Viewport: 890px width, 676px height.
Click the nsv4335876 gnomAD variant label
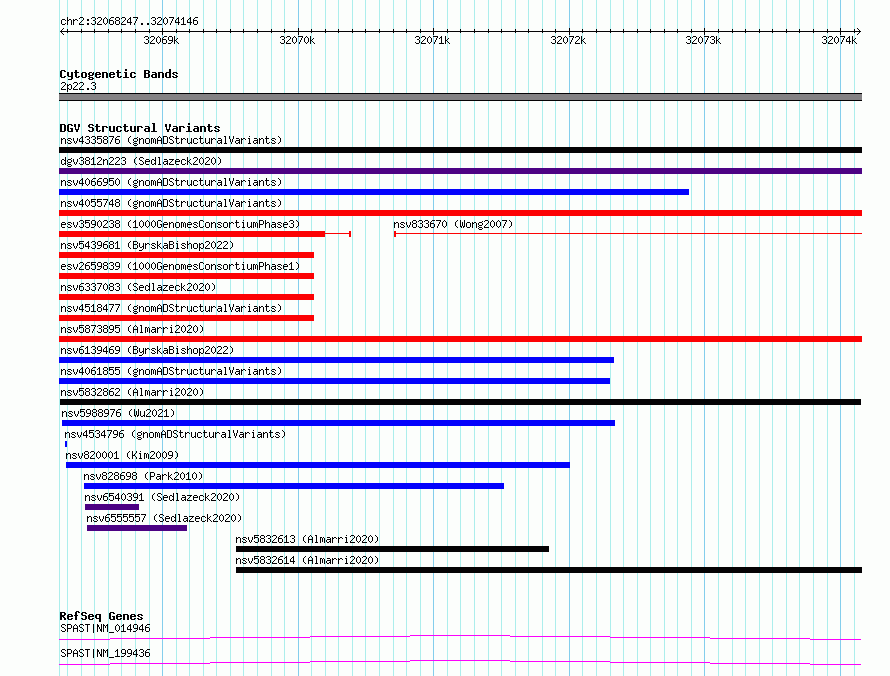coord(171,140)
